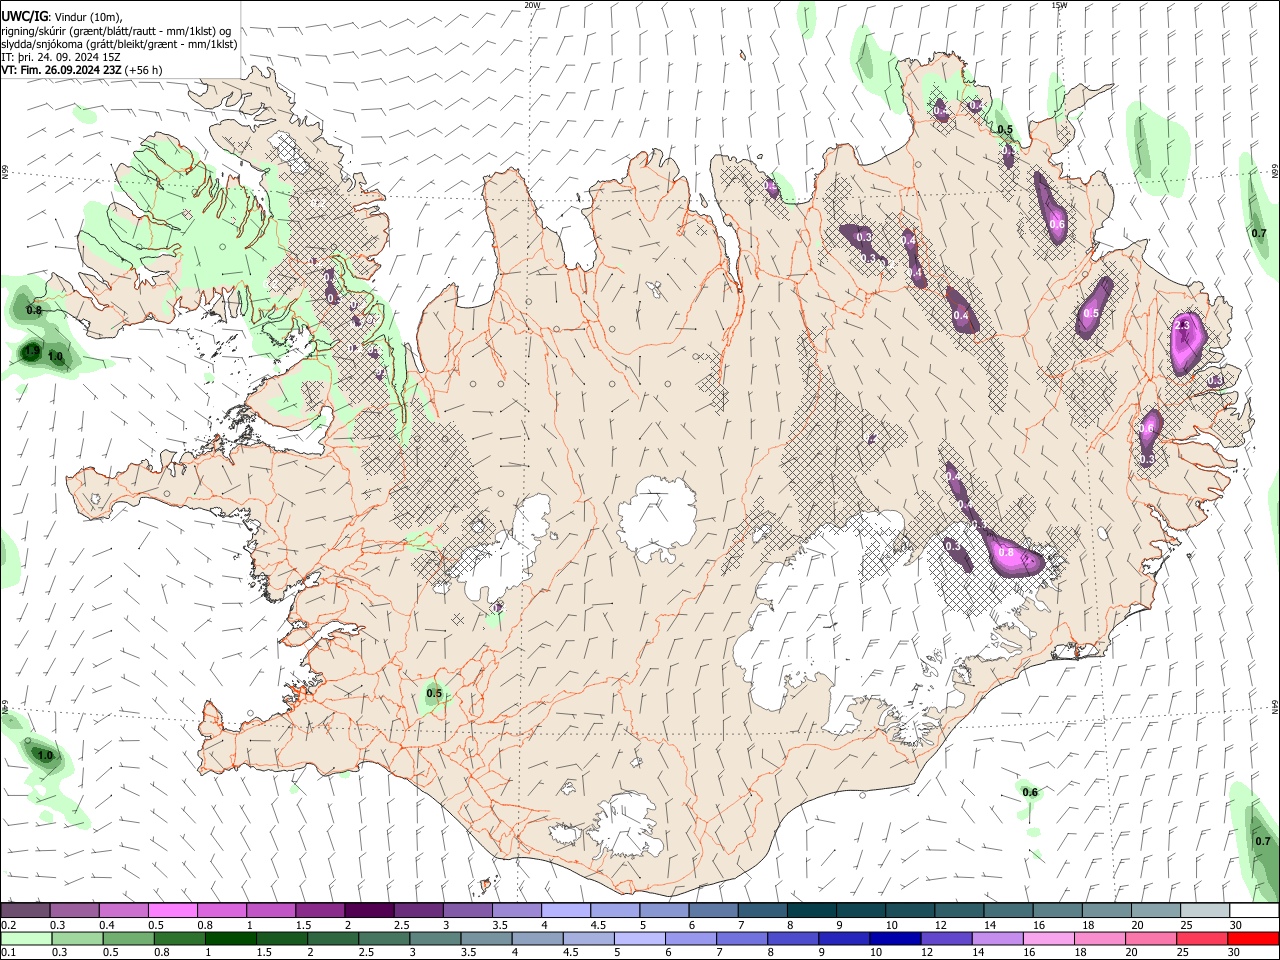Click the 0.8 green label west of the Westfjords
1280x960 pixels.
(34, 310)
